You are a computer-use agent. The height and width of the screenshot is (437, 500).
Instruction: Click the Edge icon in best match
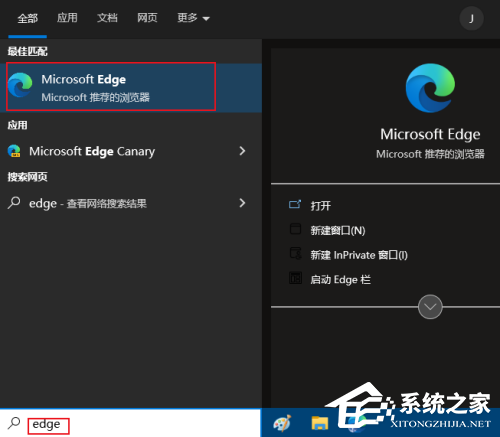(20, 85)
